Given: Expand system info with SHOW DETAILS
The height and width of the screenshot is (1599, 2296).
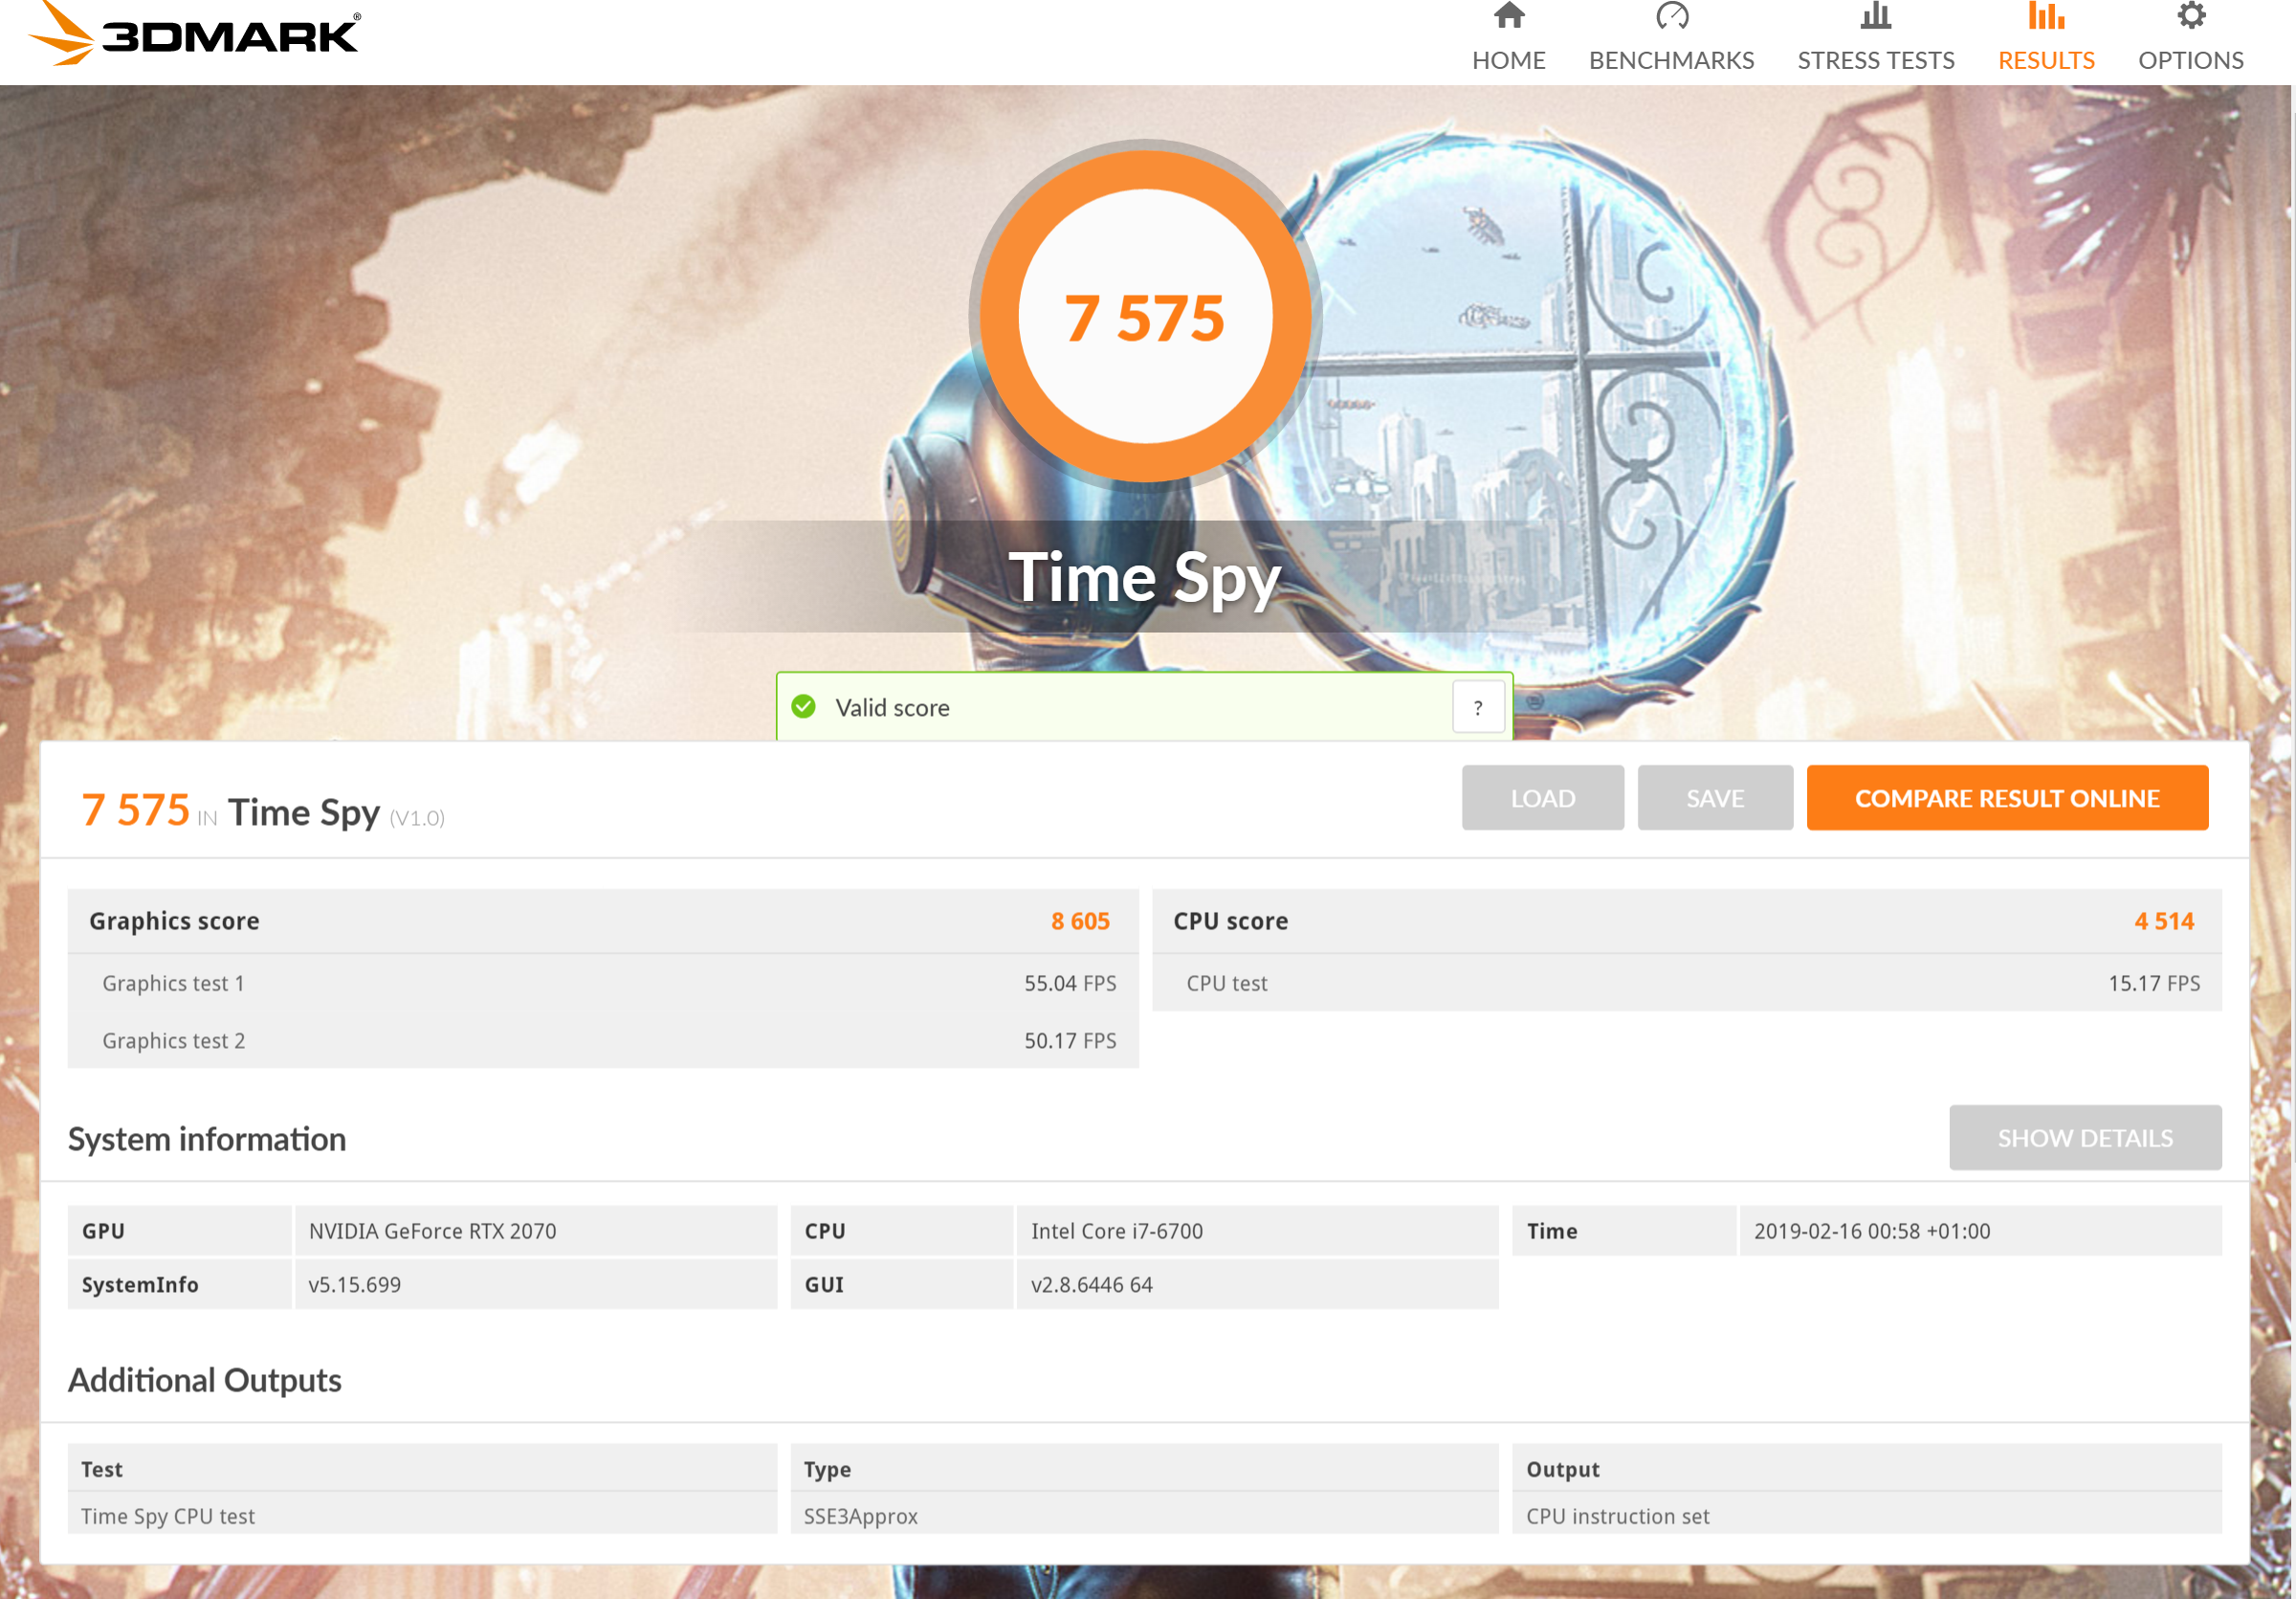Looking at the screenshot, I should tap(2084, 1137).
